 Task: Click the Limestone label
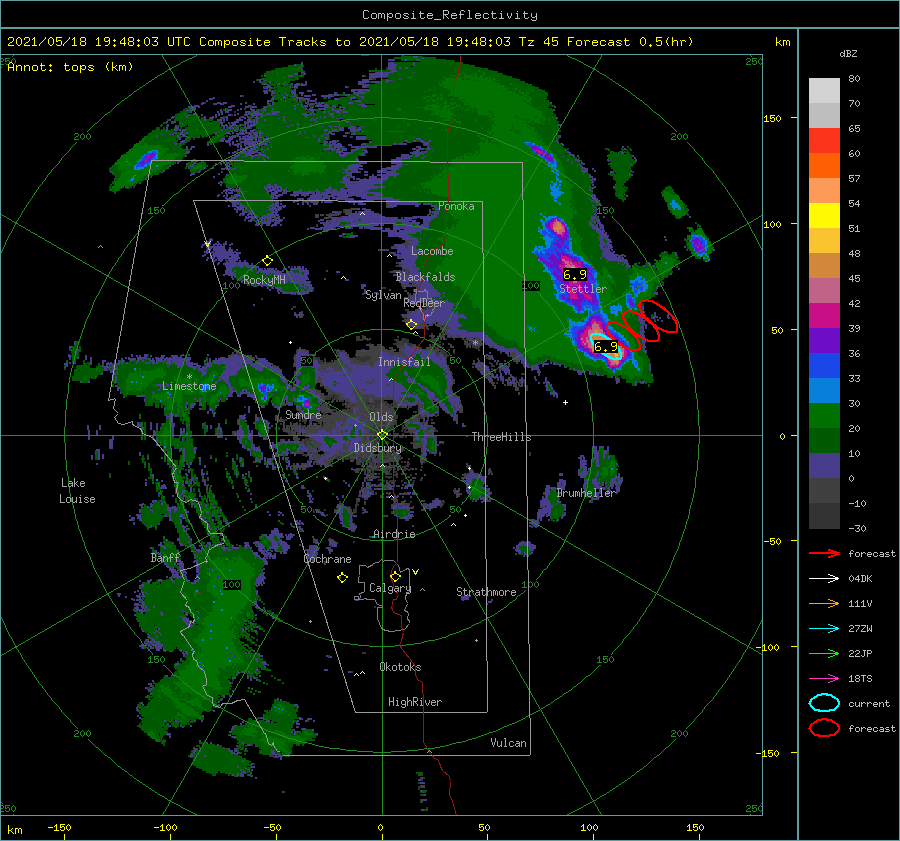189,386
